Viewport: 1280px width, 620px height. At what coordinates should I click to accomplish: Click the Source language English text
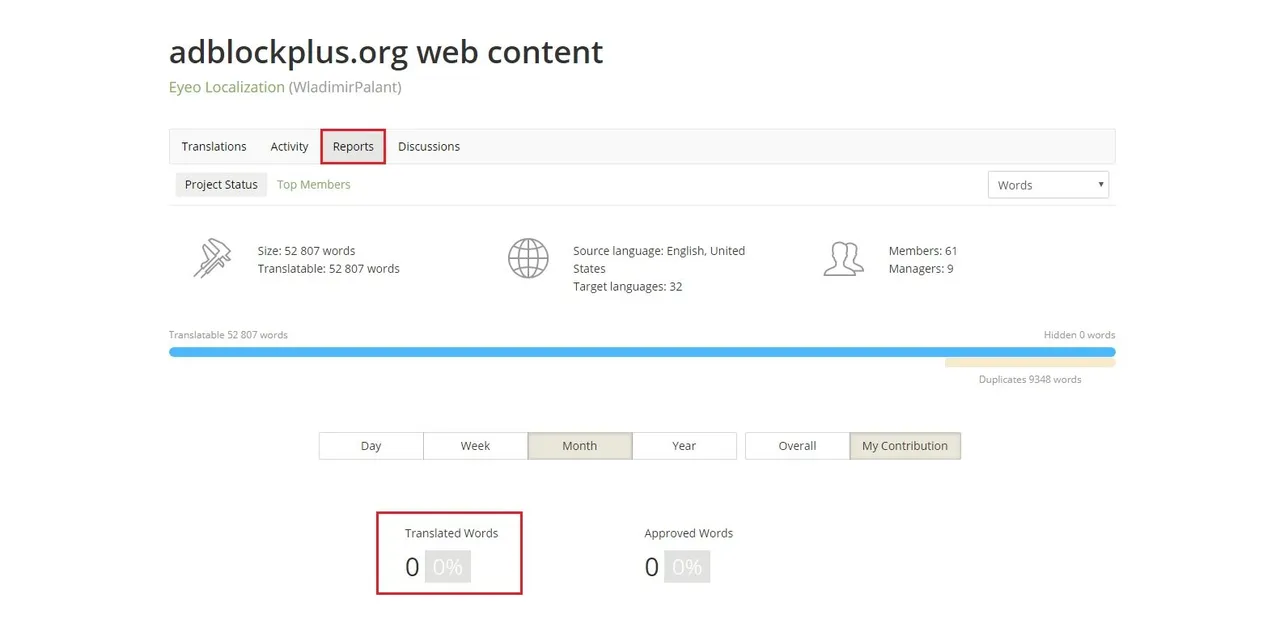[659, 260]
